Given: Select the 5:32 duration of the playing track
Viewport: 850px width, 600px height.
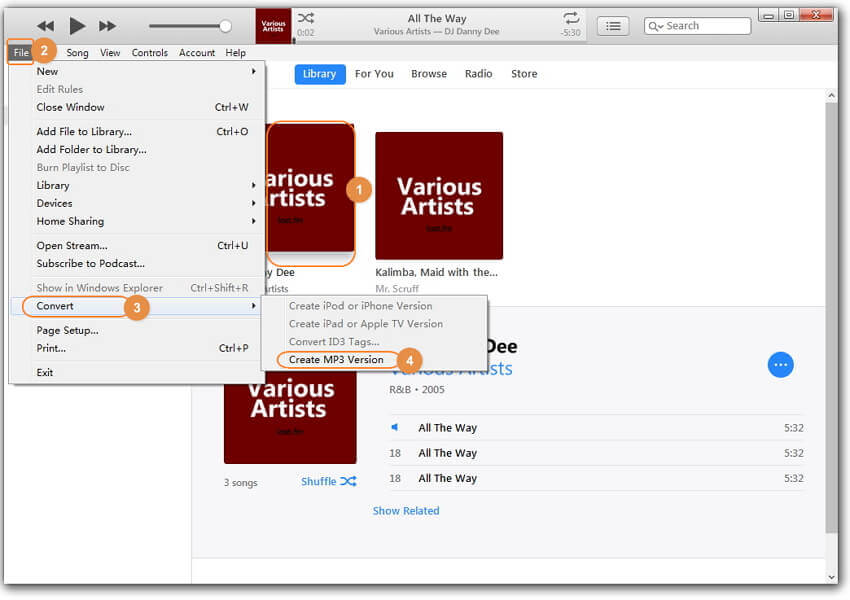Looking at the screenshot, I should pos(794,428).
